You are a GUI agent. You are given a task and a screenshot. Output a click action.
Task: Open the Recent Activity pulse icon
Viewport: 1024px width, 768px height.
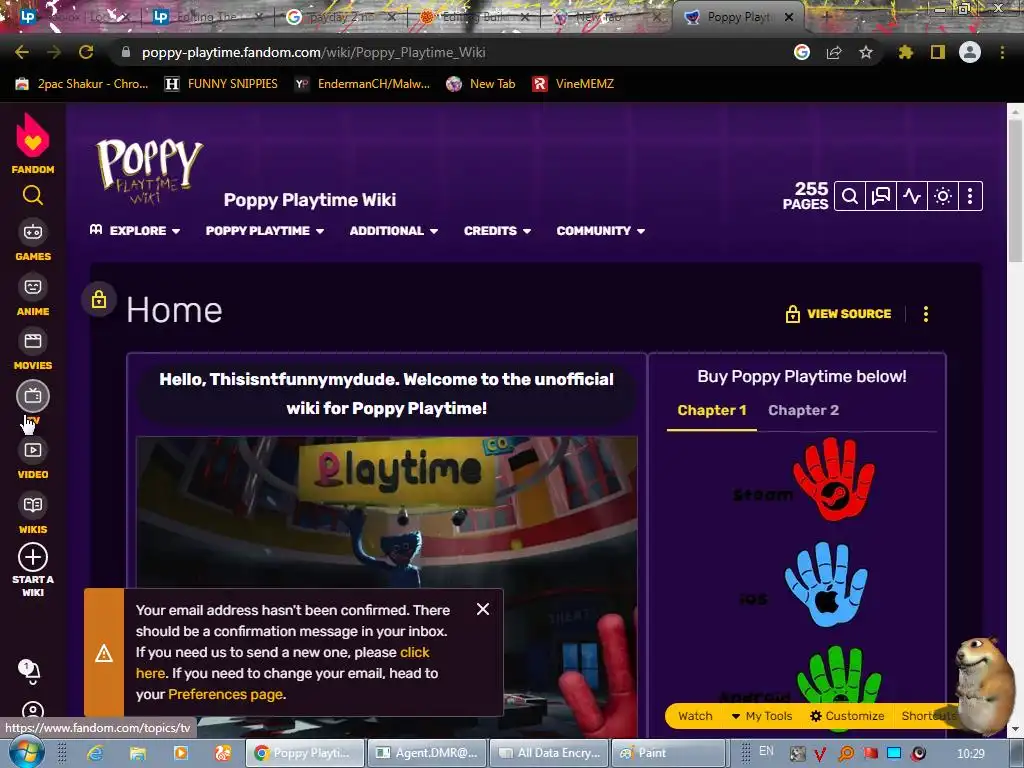[x=912, y=196]
